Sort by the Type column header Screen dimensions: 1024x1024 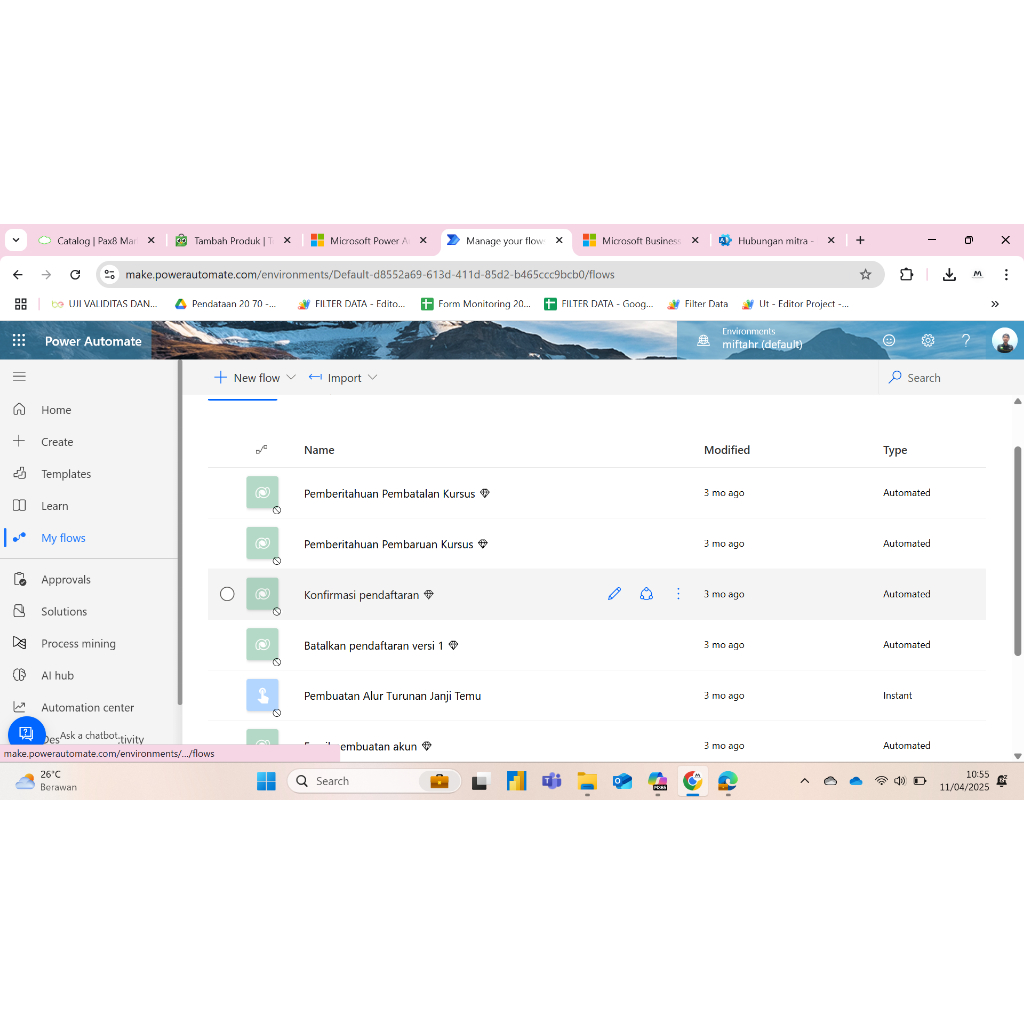tap(895, 450)
